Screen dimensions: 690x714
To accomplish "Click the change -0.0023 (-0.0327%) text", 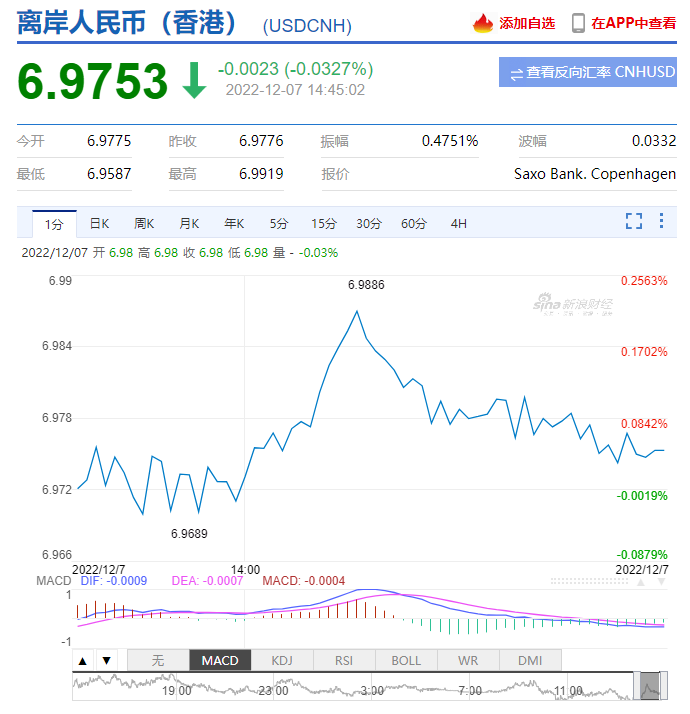I will point(296,69).
